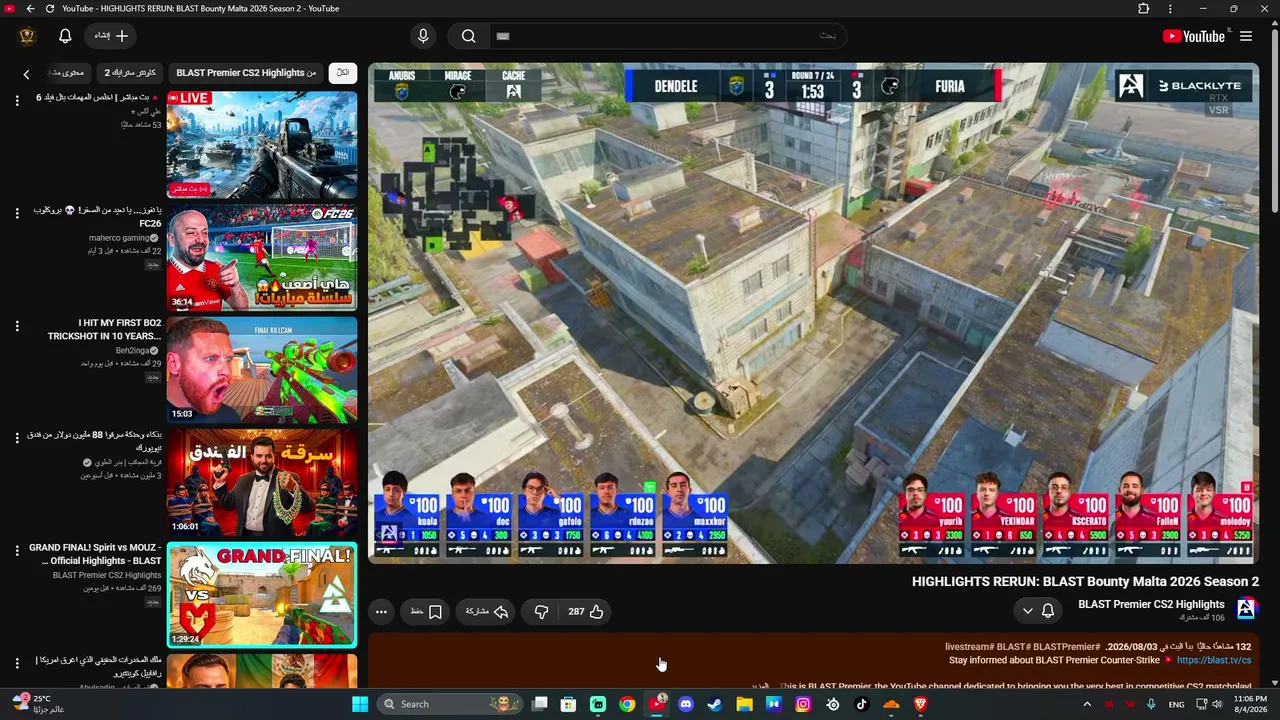
Task: Like the video with thumbs up
Action: pos(586,612)
